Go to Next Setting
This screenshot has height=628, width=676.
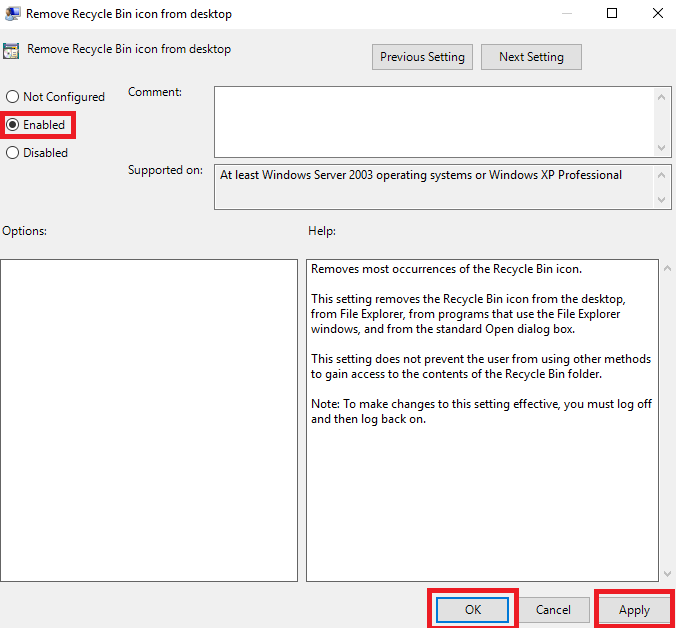click(531, 57)
